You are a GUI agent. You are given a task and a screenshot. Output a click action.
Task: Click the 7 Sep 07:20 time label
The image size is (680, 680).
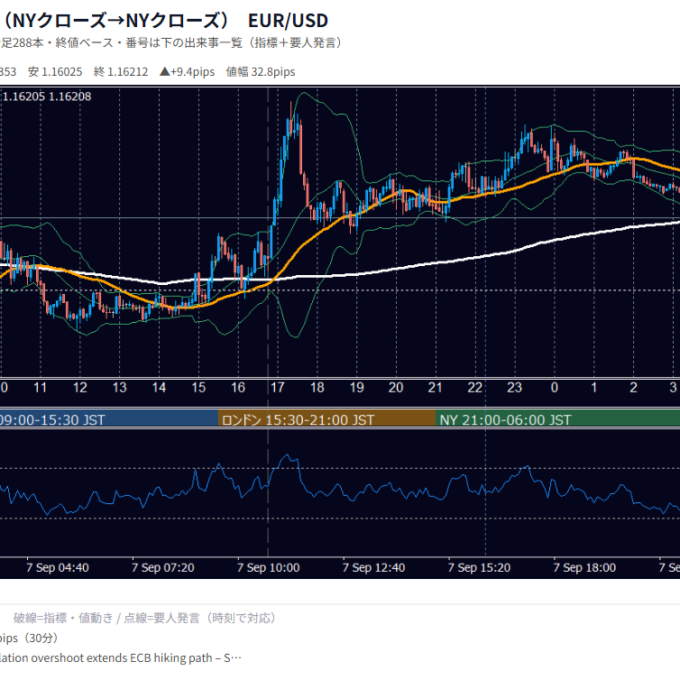pyautogui.click(x=163, y=568)
